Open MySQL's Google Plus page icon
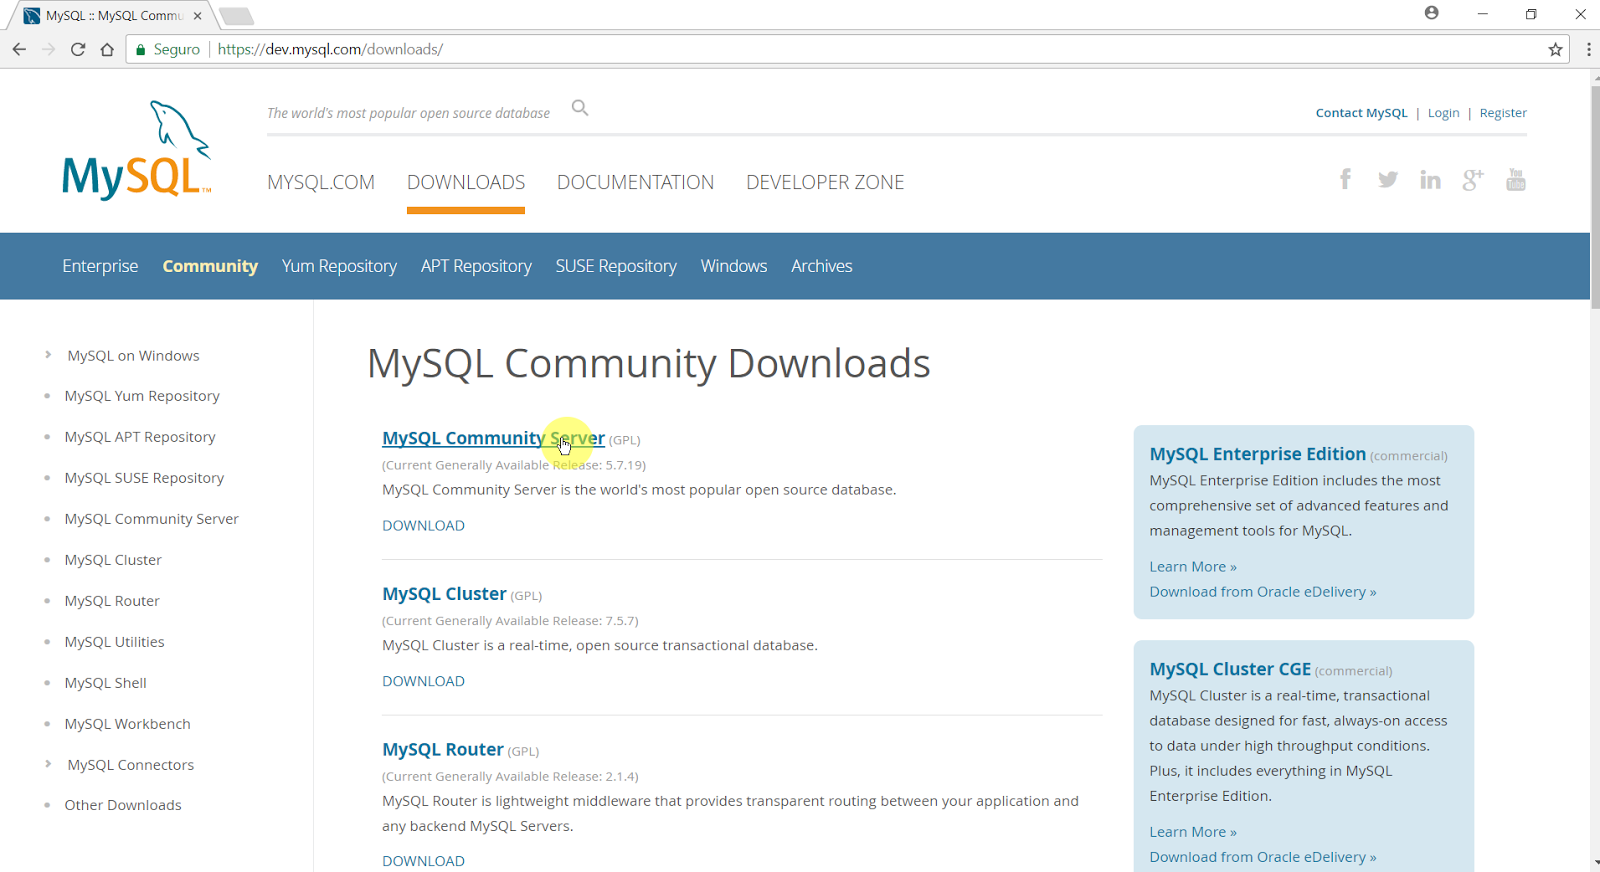Viewport: 1600px width, 872px height. [x=1473, y=179]
